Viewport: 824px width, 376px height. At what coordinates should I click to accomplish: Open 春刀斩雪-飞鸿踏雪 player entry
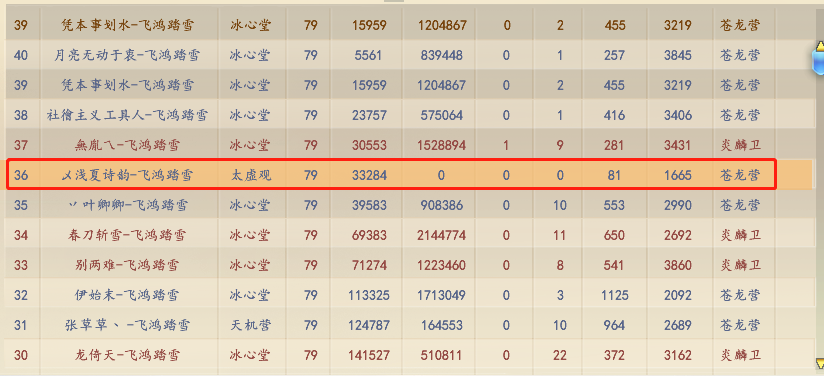tap(127, 235)
